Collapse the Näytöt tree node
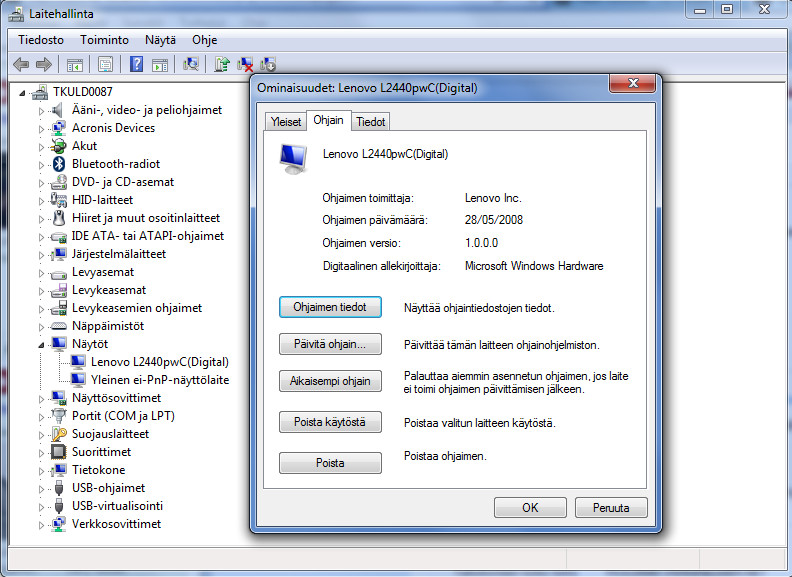The width and height of the screenshot is (792, 577). click(41, 345)
